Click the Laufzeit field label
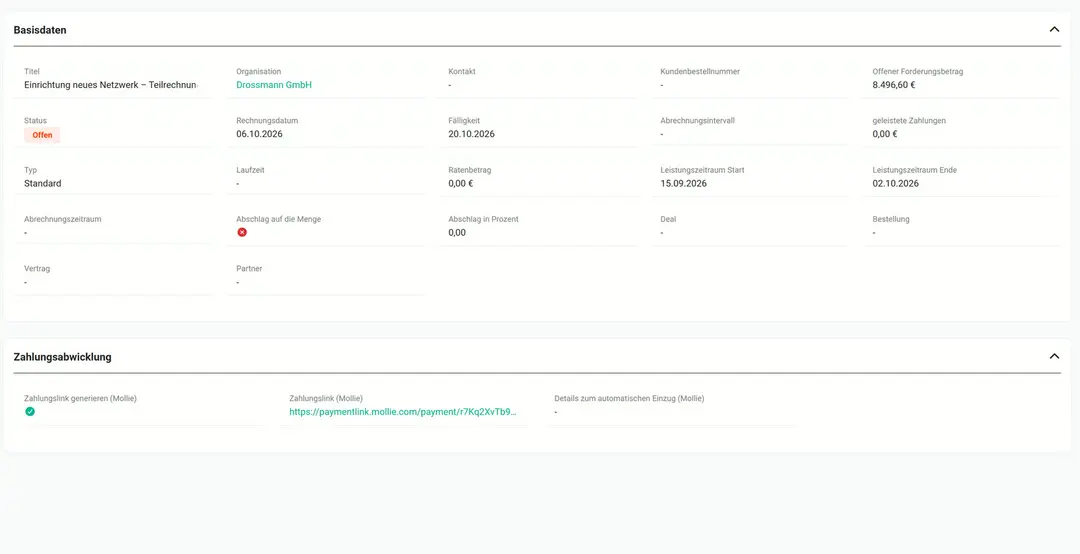Screen dimensions: 1080x554 pyautogui.click(x=250, y=170)
